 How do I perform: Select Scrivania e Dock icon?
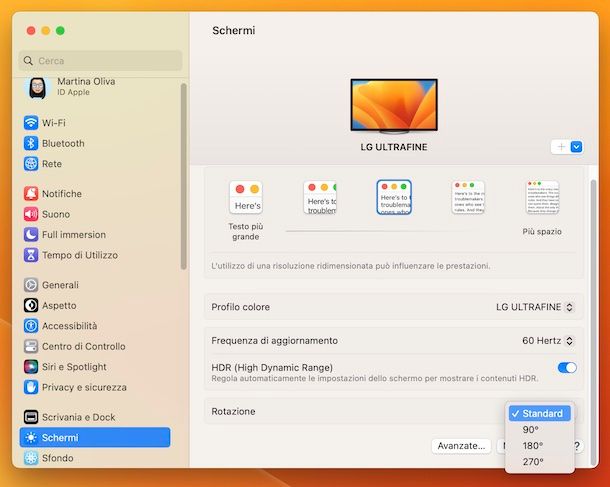tap(31, 417)
